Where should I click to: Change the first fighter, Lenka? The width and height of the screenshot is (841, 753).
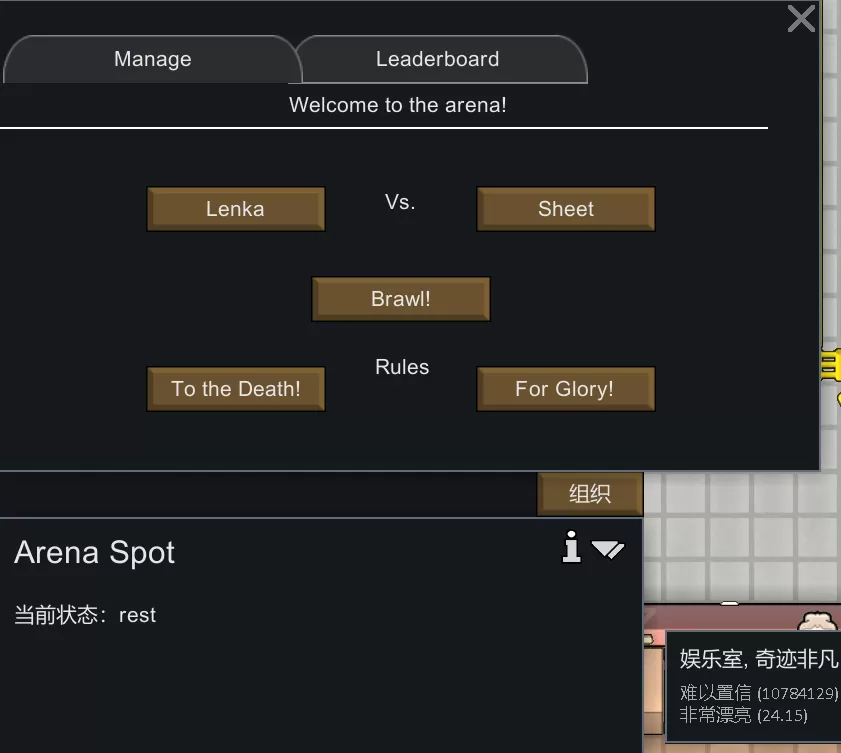[x=235, y=209]
